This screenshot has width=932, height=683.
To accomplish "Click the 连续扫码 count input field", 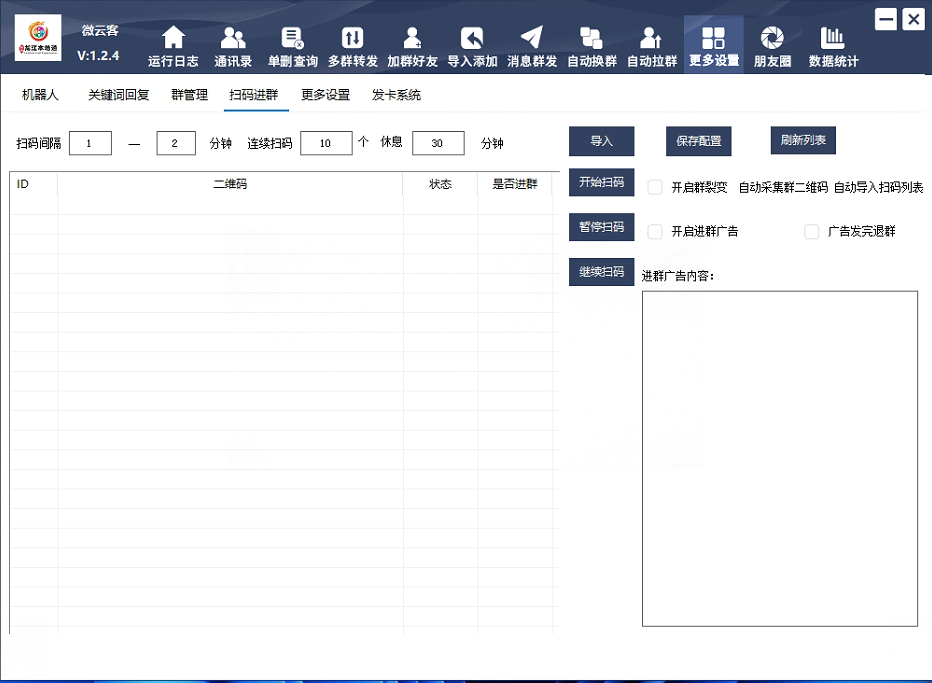I will coord(326,143).
